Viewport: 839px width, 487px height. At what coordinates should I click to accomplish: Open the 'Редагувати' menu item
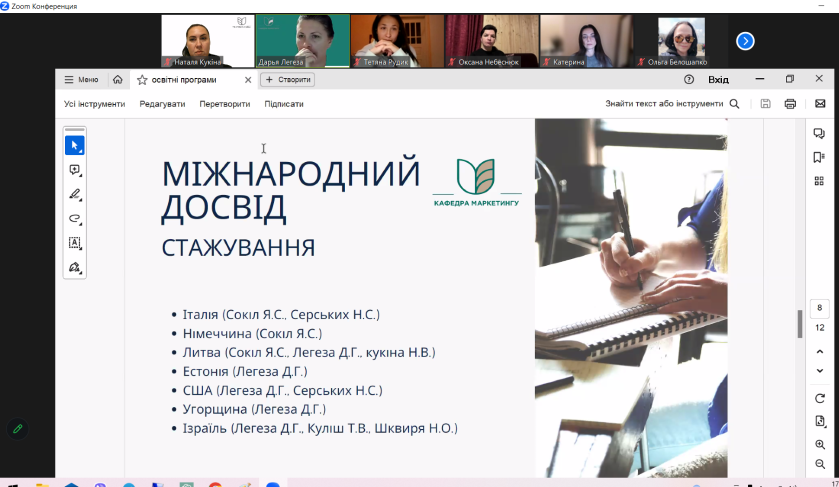coord(162,104)
